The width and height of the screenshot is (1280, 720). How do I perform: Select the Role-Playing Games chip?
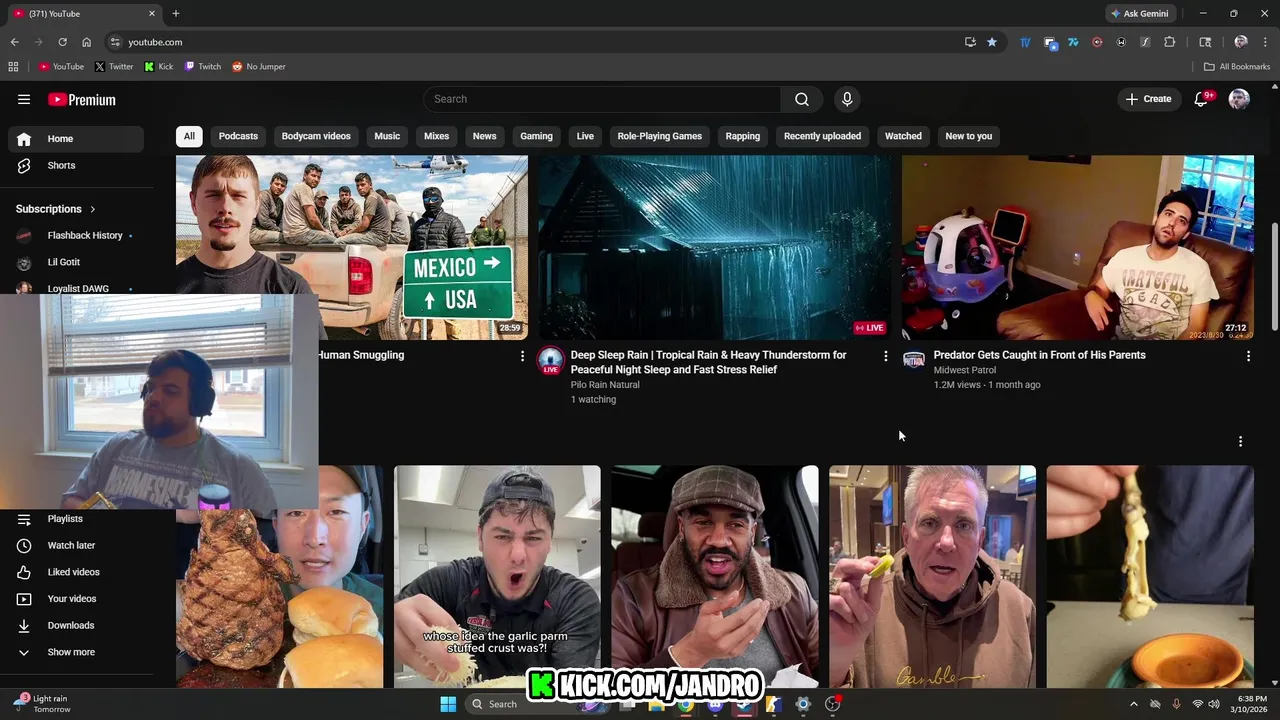pos(660,136)
